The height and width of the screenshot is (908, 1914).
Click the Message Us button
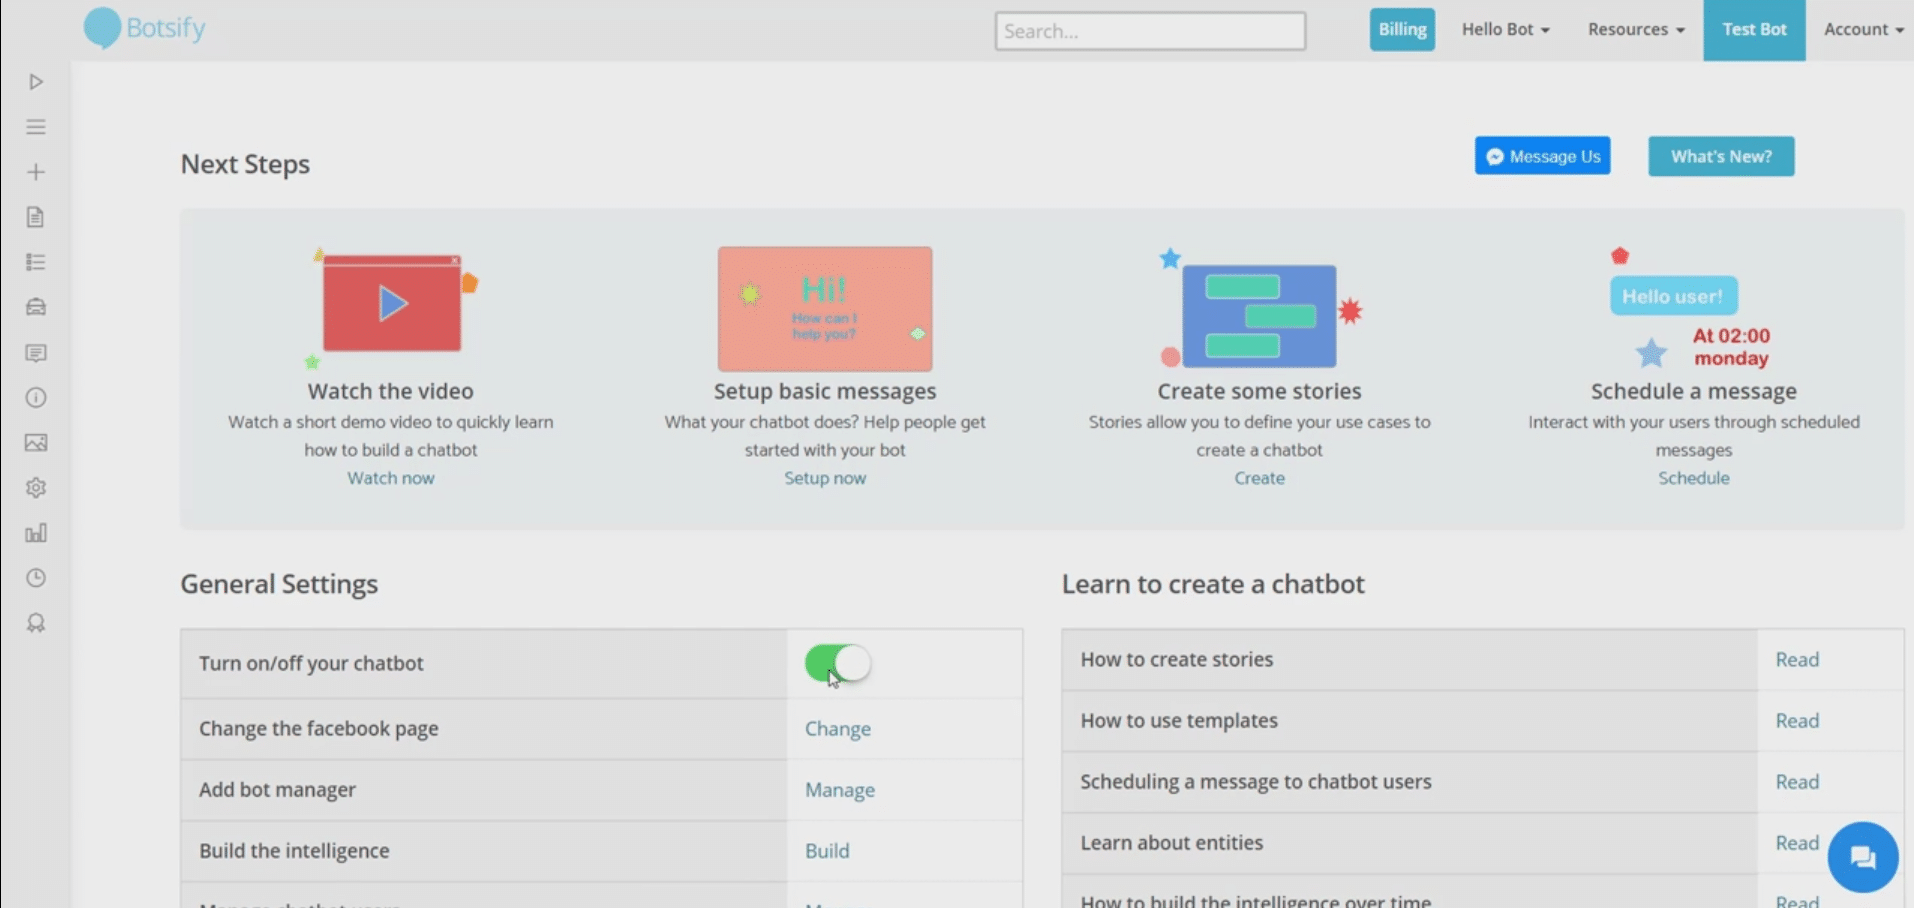1542,156
